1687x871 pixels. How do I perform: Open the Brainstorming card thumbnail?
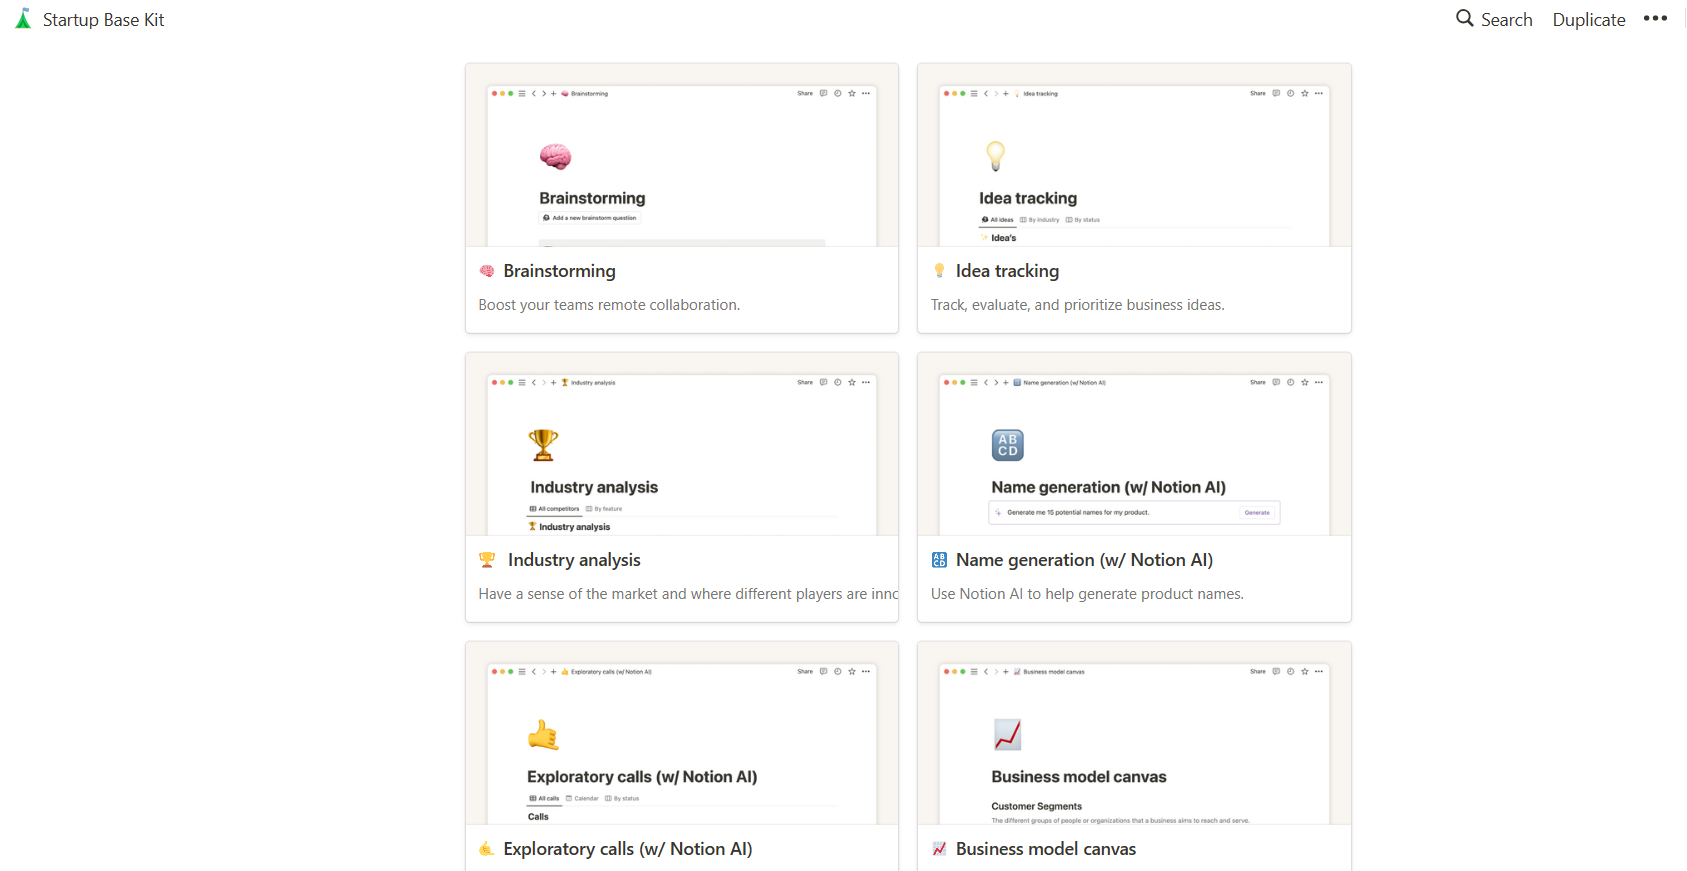(x=682, y=155)
